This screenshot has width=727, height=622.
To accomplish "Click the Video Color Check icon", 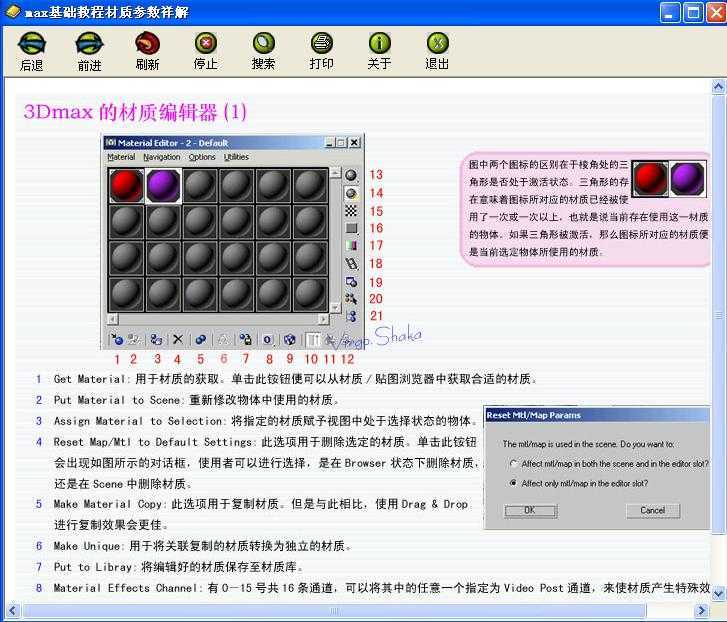I will click(351, 246).
